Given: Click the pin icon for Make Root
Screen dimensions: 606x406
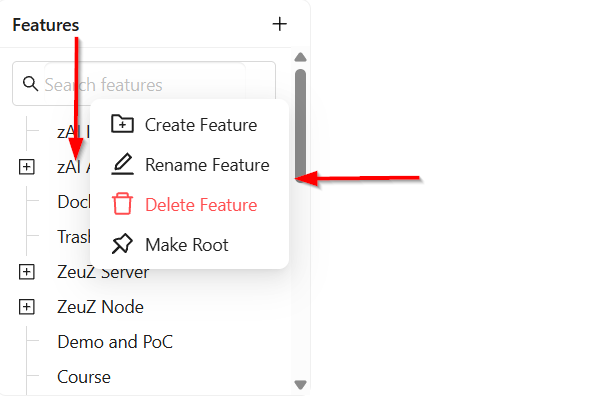Looking at the screenshot, I should tap(122, 244).
